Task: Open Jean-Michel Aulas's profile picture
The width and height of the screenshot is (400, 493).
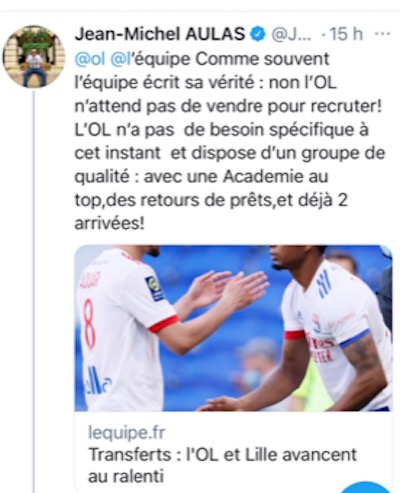Action: (x=34, y=57)
